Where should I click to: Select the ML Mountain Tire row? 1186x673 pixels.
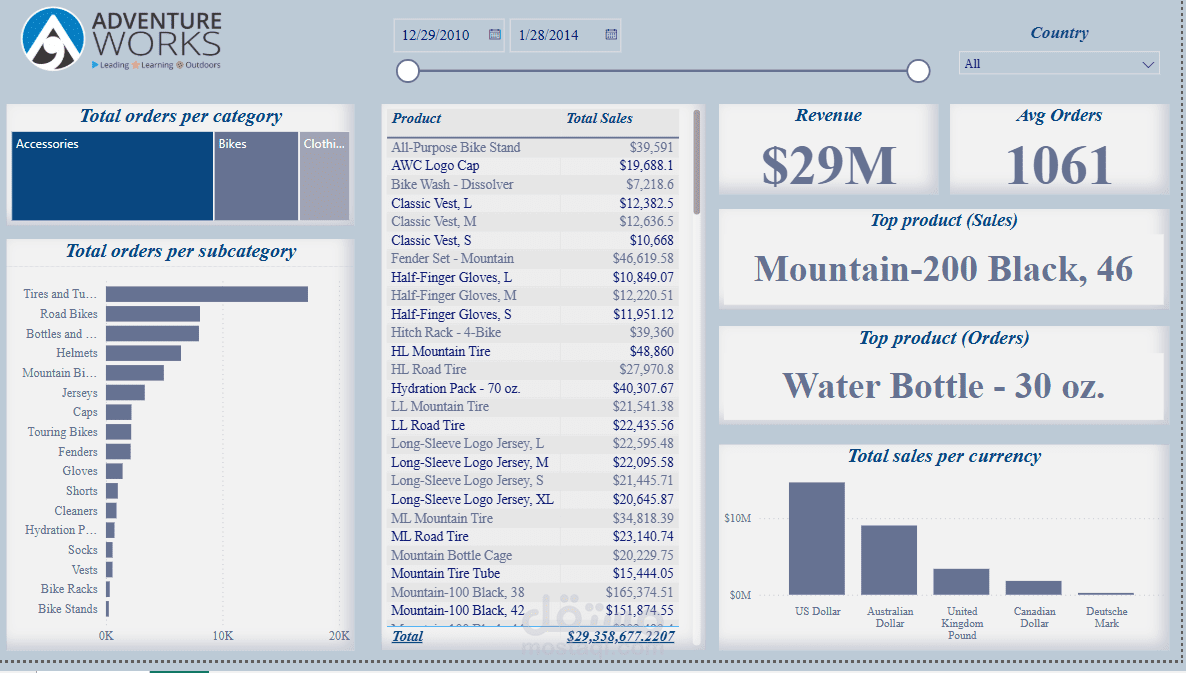click(532, 519)
